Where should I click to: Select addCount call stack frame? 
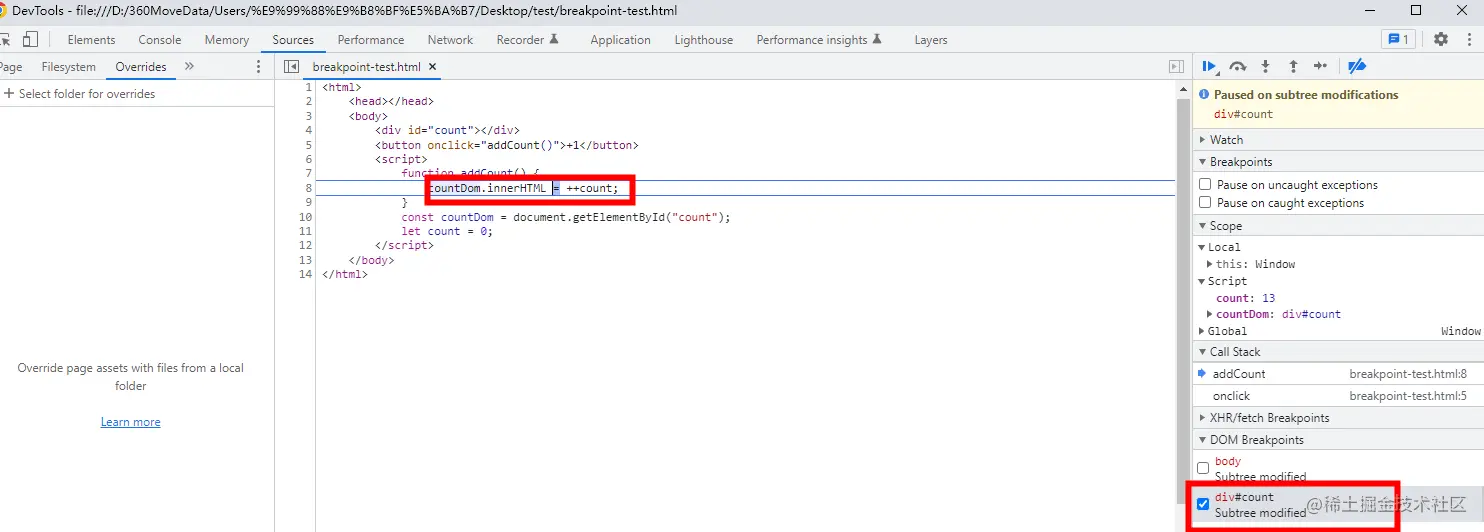1338,374
